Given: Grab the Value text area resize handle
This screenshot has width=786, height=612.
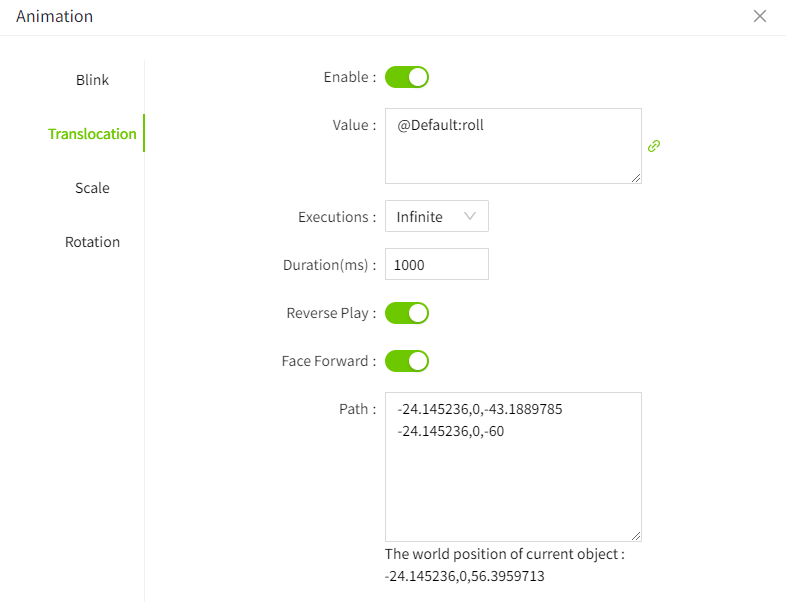Looking at the screenshot, I should tap(636, 178).
